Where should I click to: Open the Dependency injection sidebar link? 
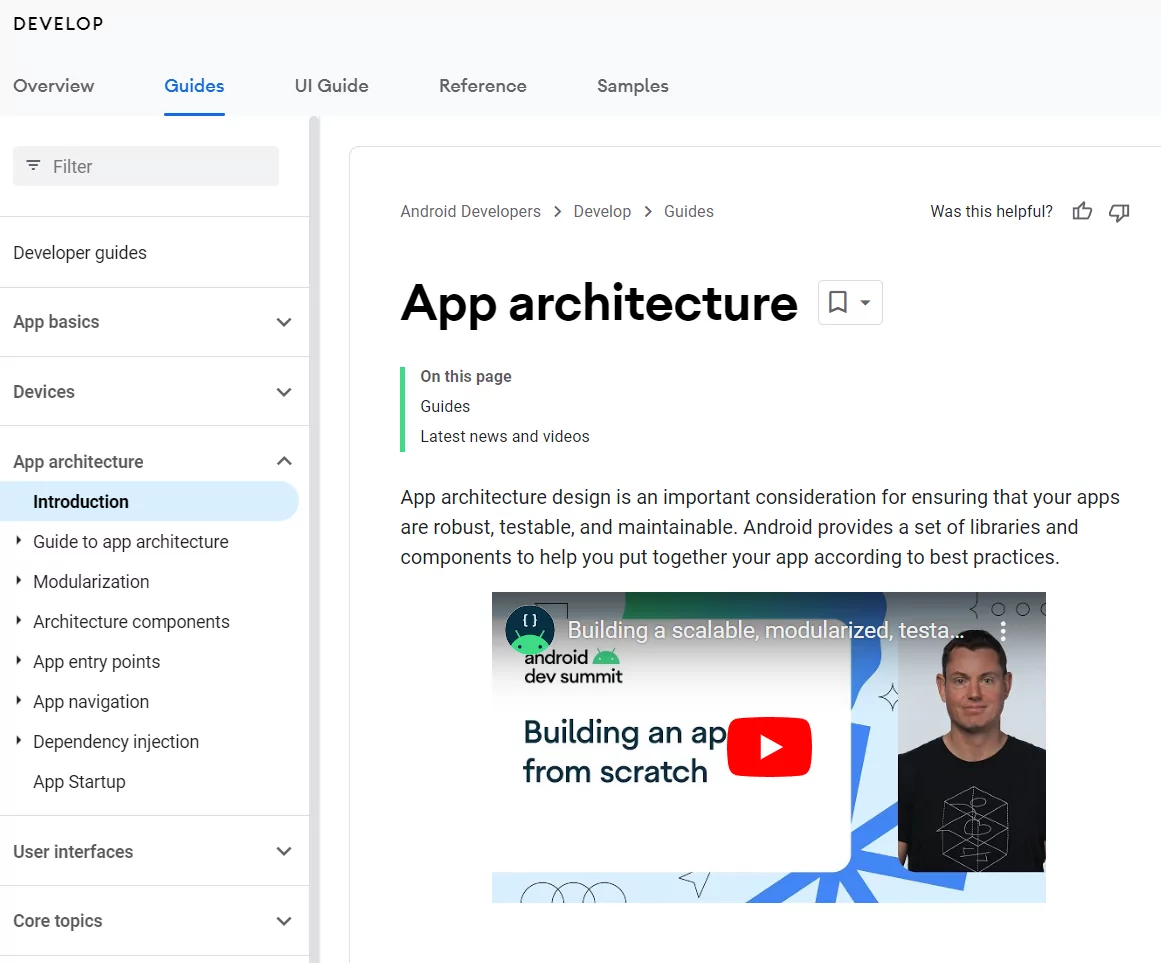(x=116, y=742)
